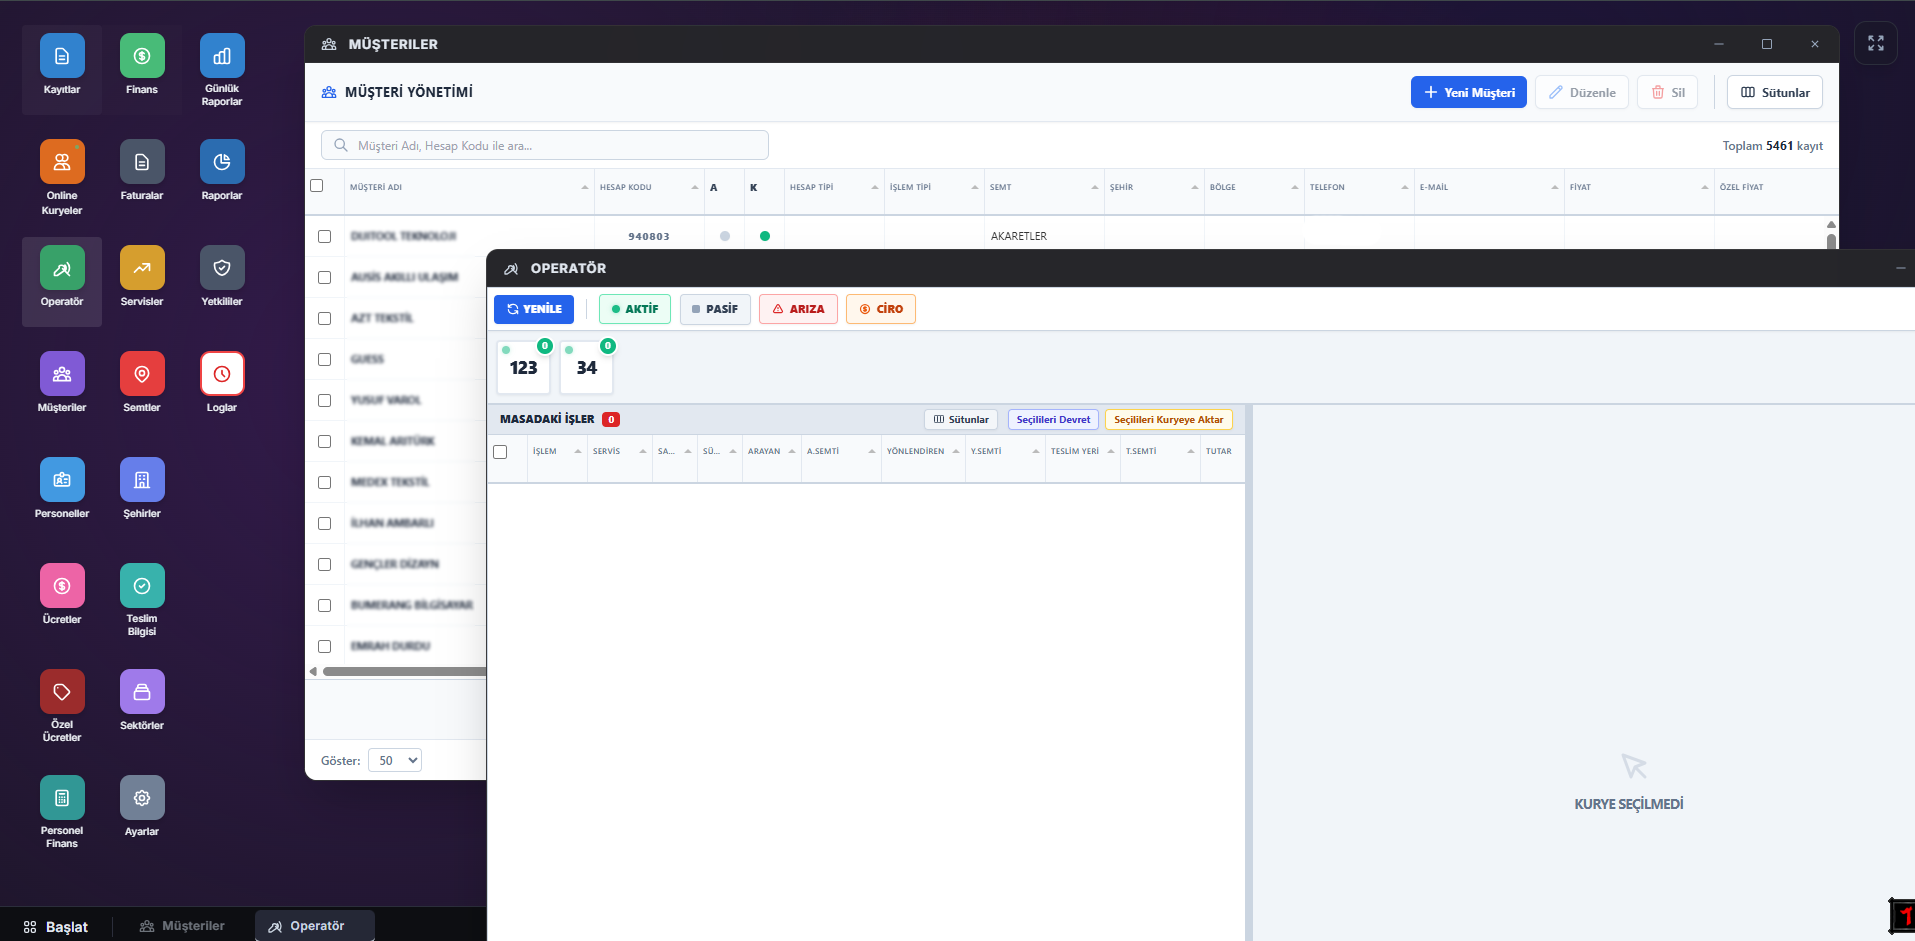Click the fullscreen icon at top right
Screen dimensions: 1915x941
pyautogui.click(x=1875, y=44)
